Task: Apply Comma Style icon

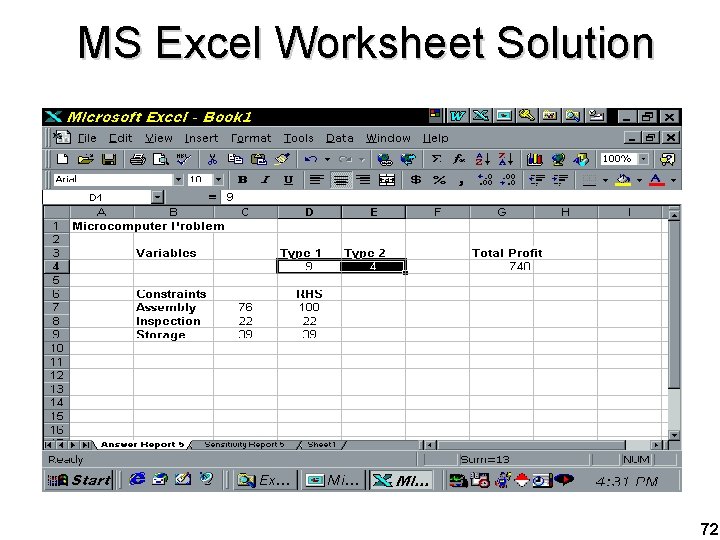Action: [x=461, y=181]
